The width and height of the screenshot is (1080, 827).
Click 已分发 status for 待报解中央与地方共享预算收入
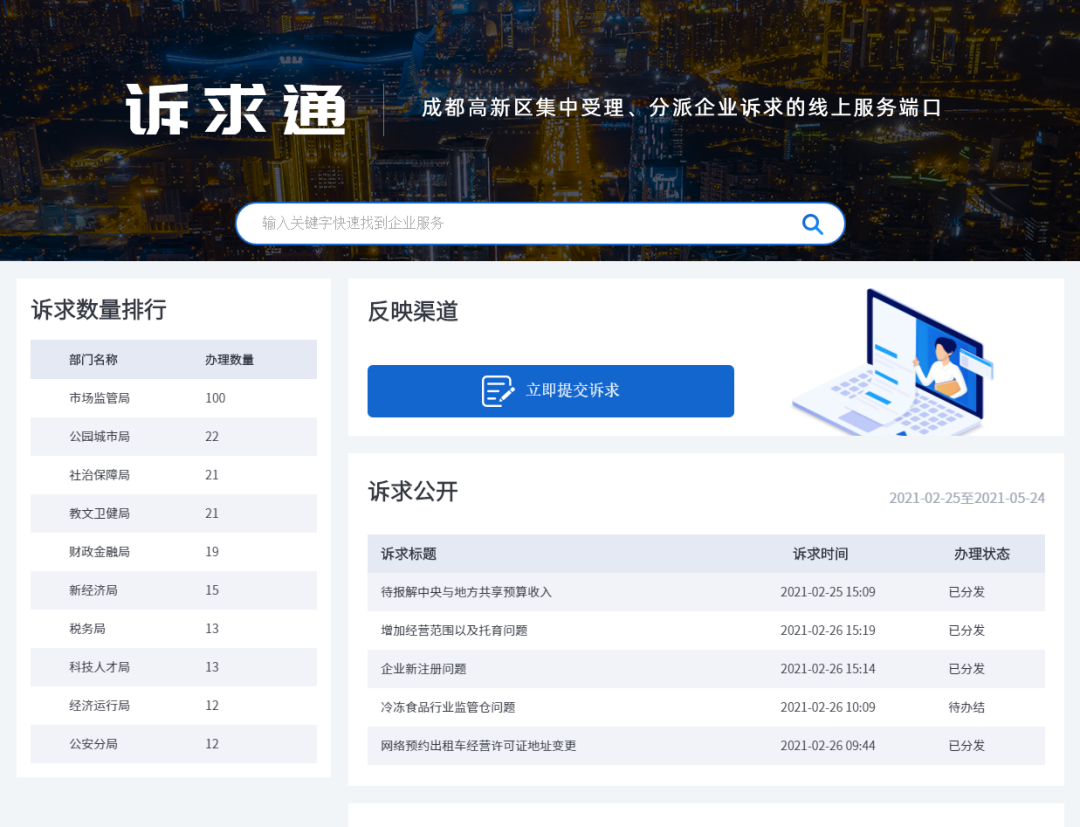[966, 592]
